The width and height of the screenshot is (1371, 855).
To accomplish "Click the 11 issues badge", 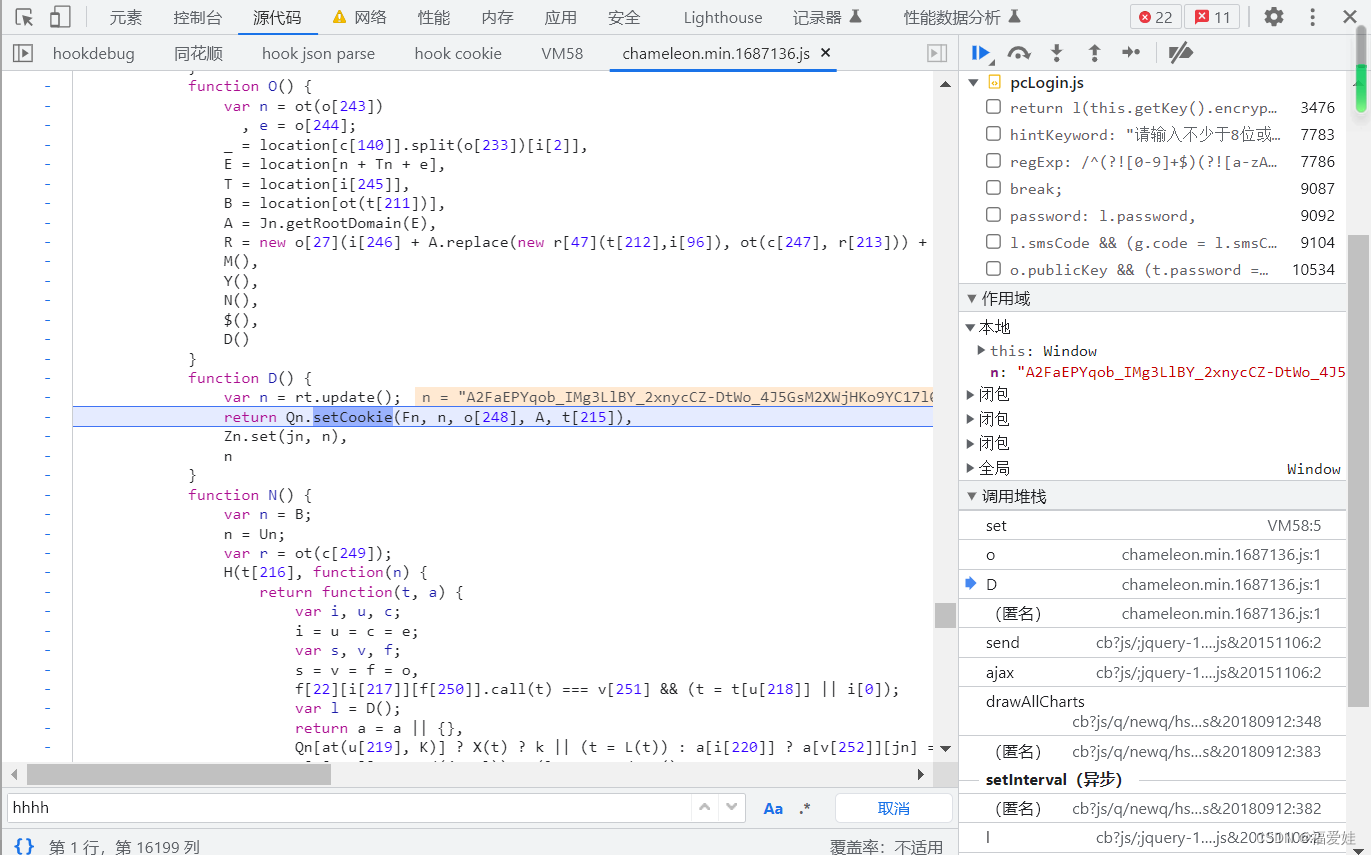I will (1212, 17).
